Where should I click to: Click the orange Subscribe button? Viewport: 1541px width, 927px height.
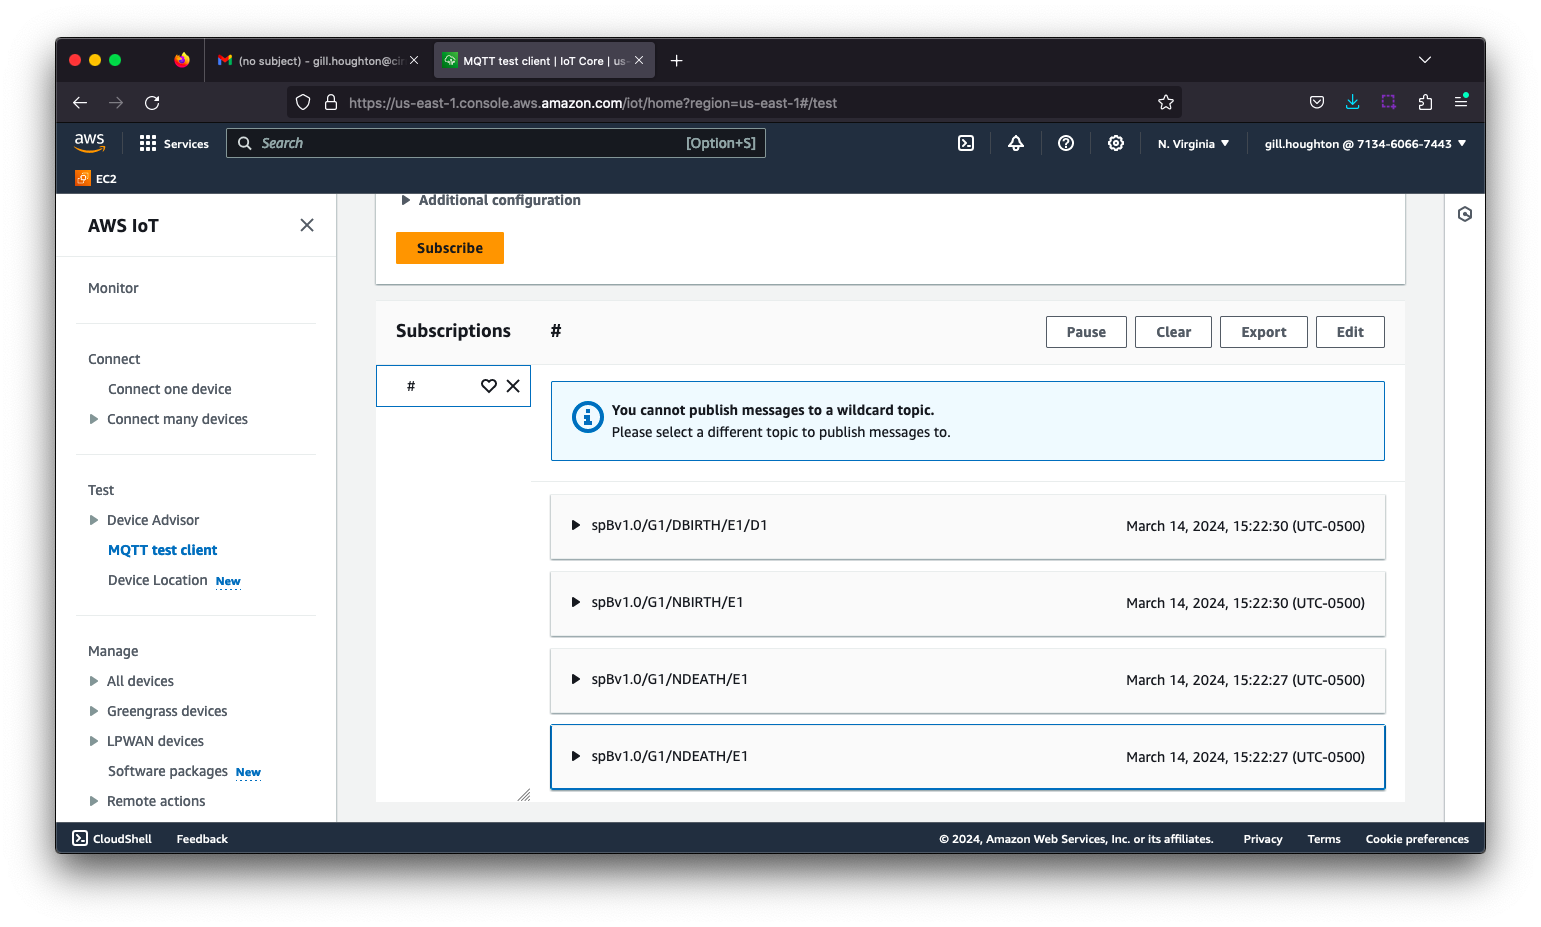(x=449, y=248)
